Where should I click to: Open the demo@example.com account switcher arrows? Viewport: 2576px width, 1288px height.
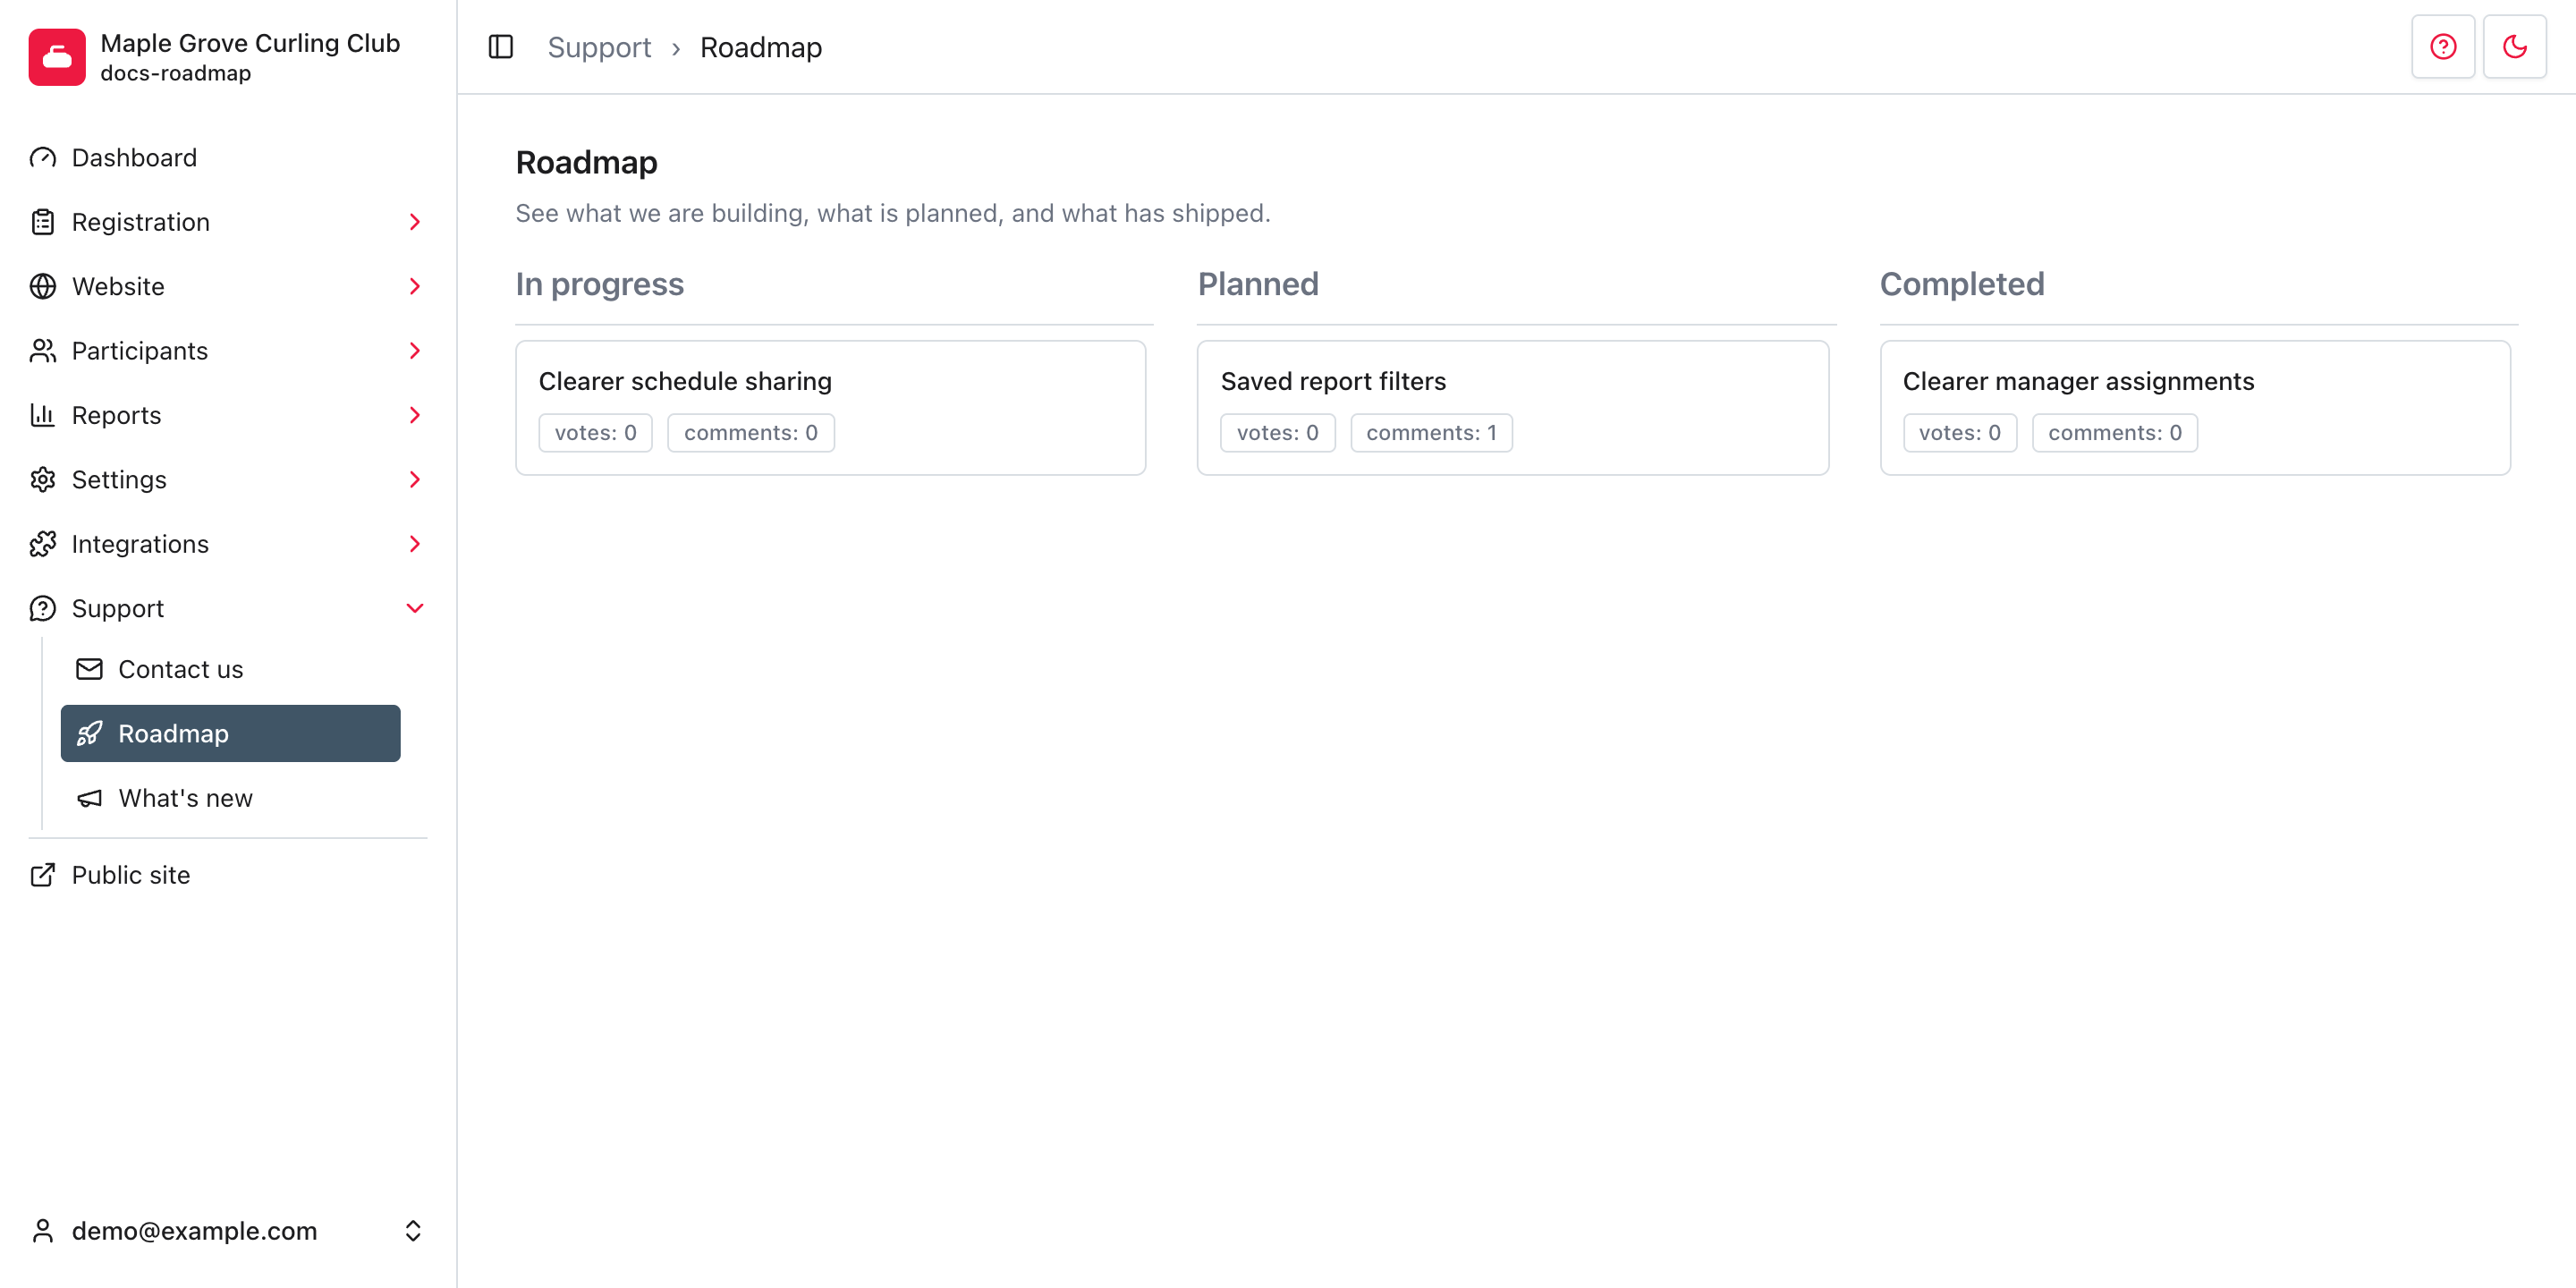tap(413, 1231)
